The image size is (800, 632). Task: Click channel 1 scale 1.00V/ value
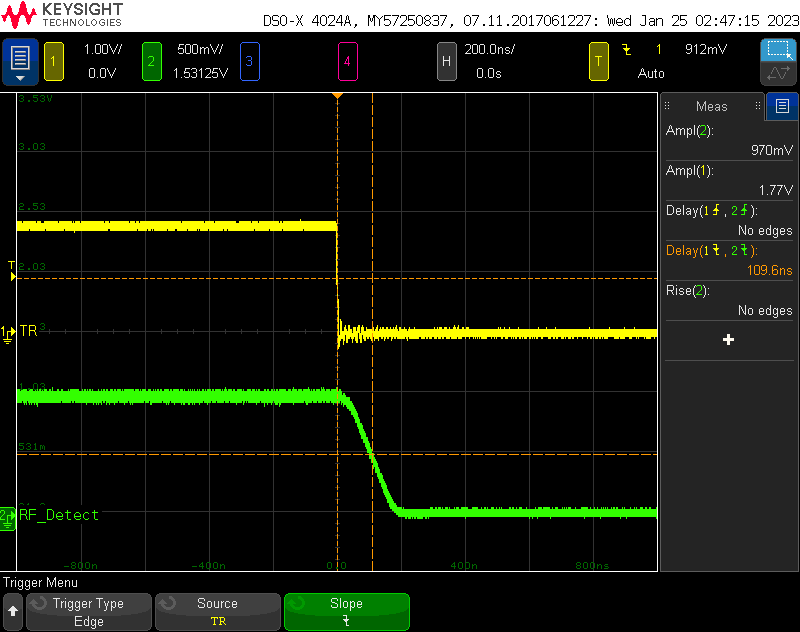(x=103, y=49)
